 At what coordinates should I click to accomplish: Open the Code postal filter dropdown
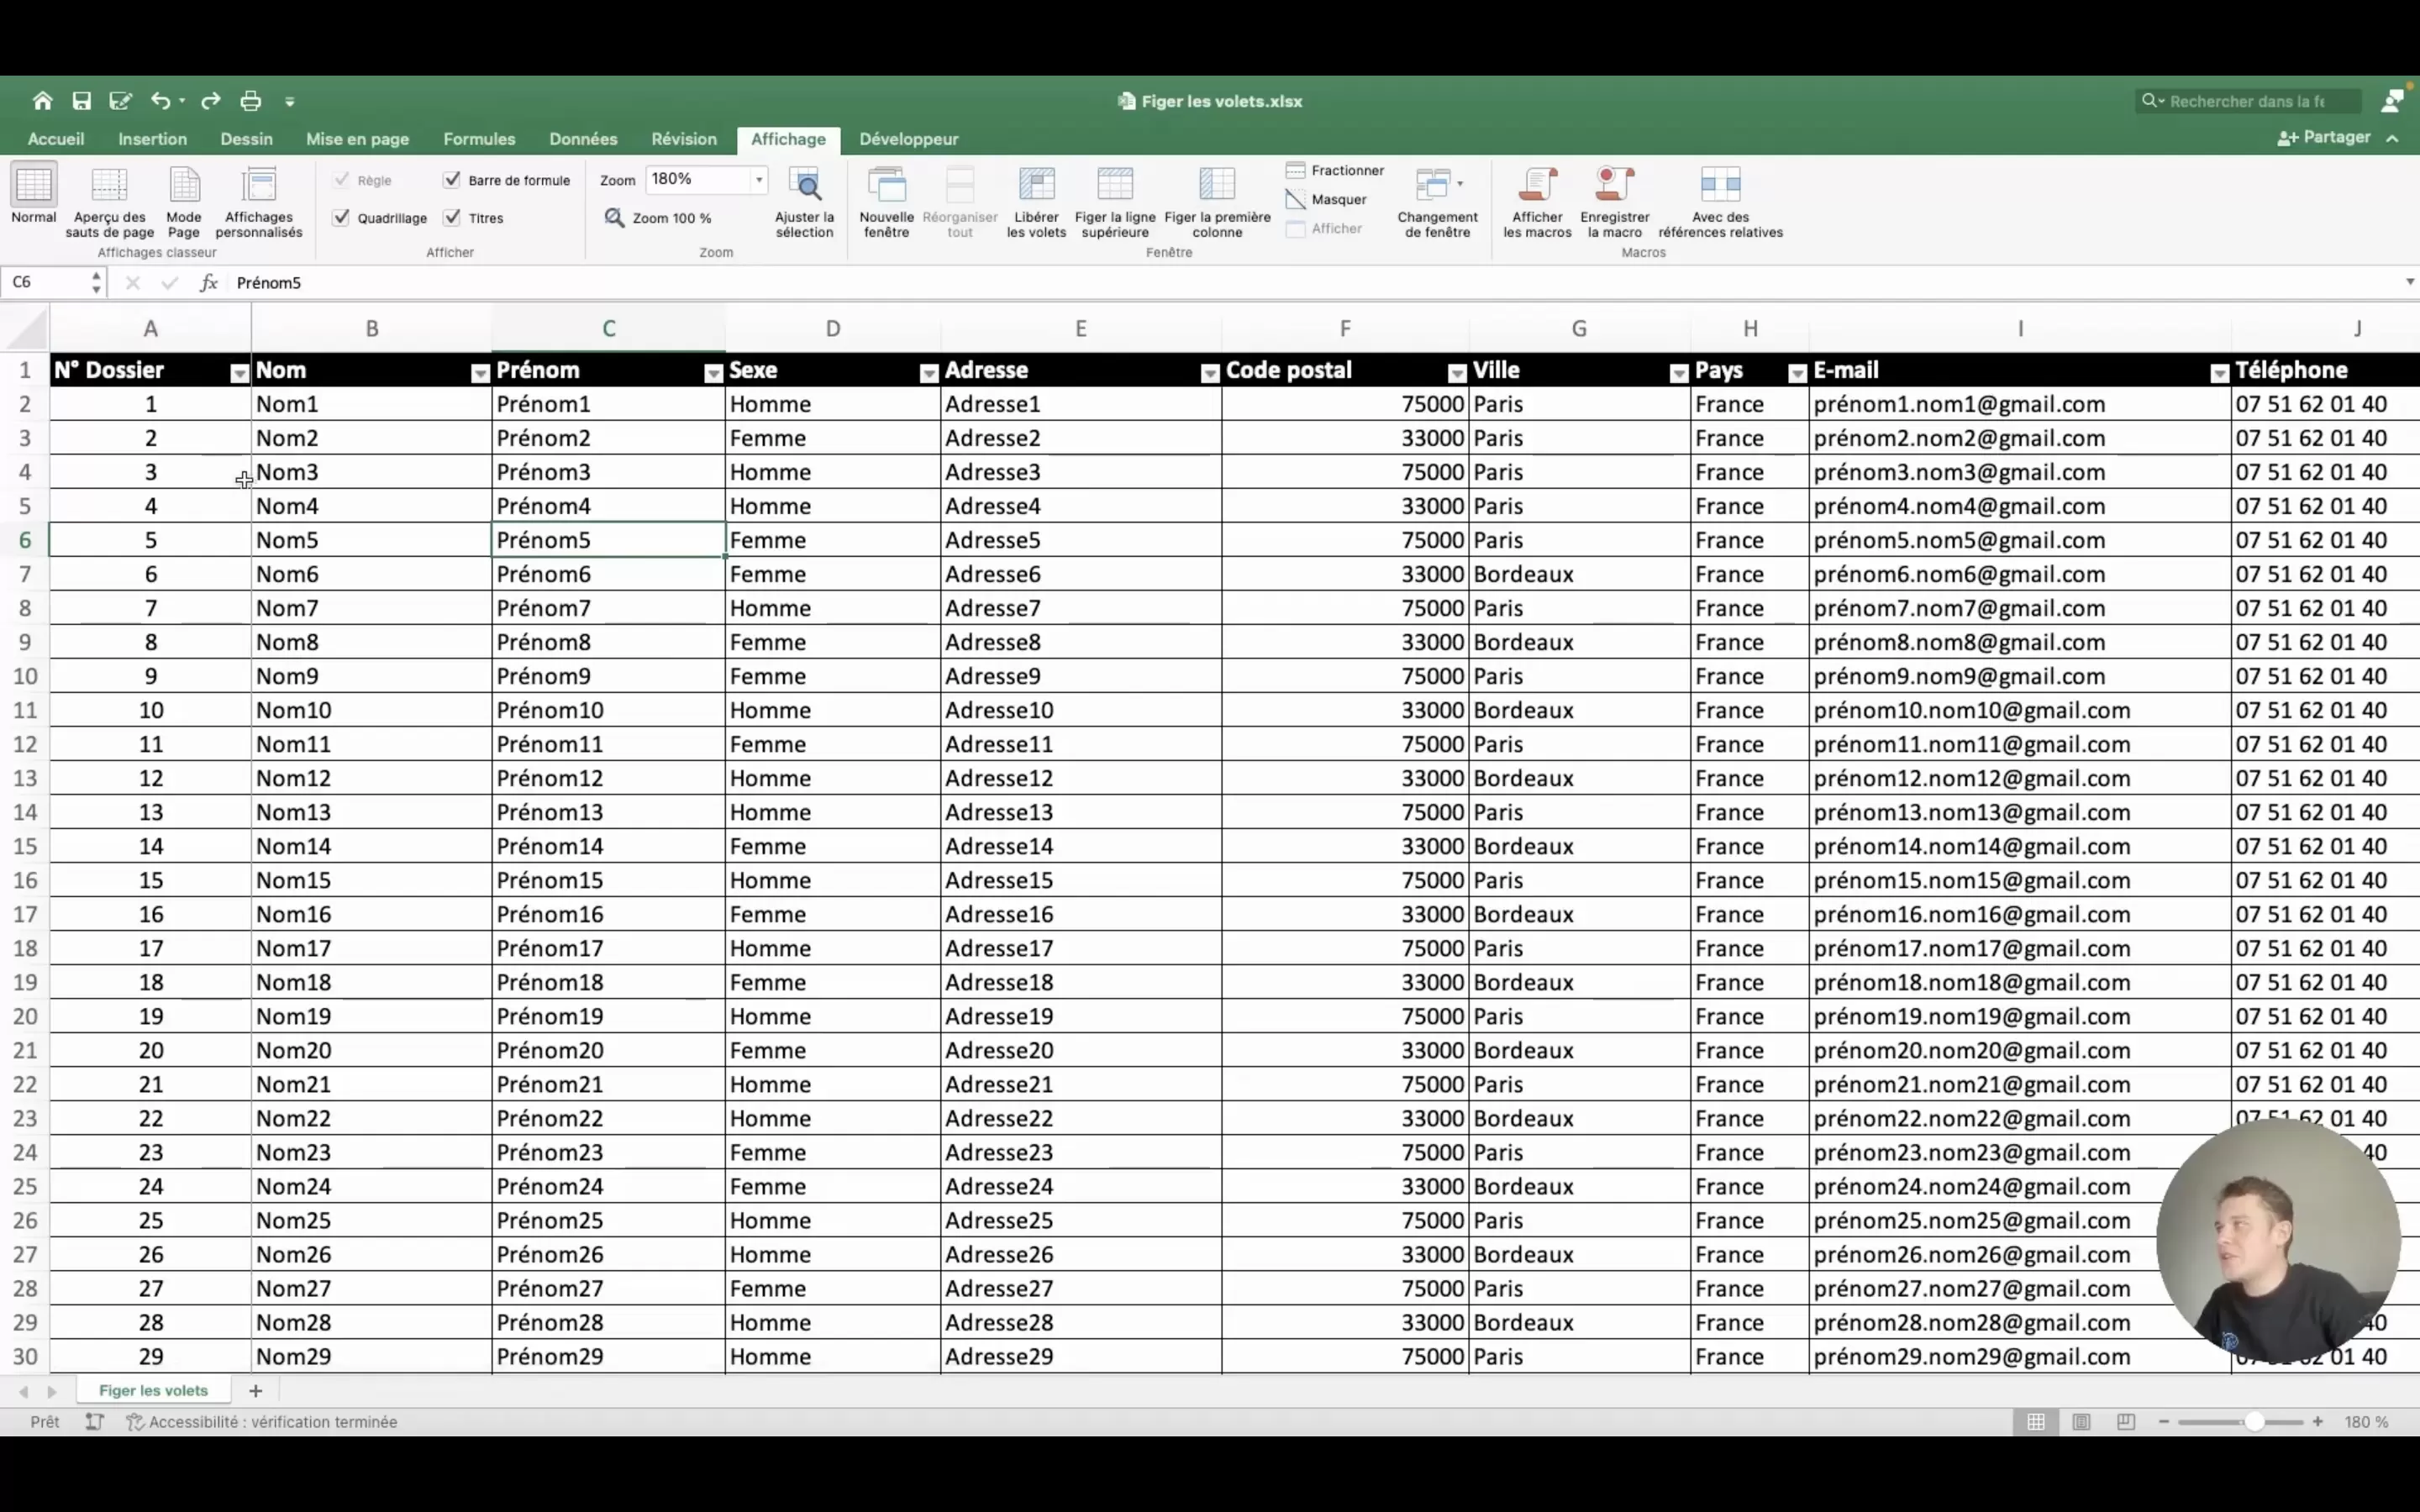[x=1457, y=374]
